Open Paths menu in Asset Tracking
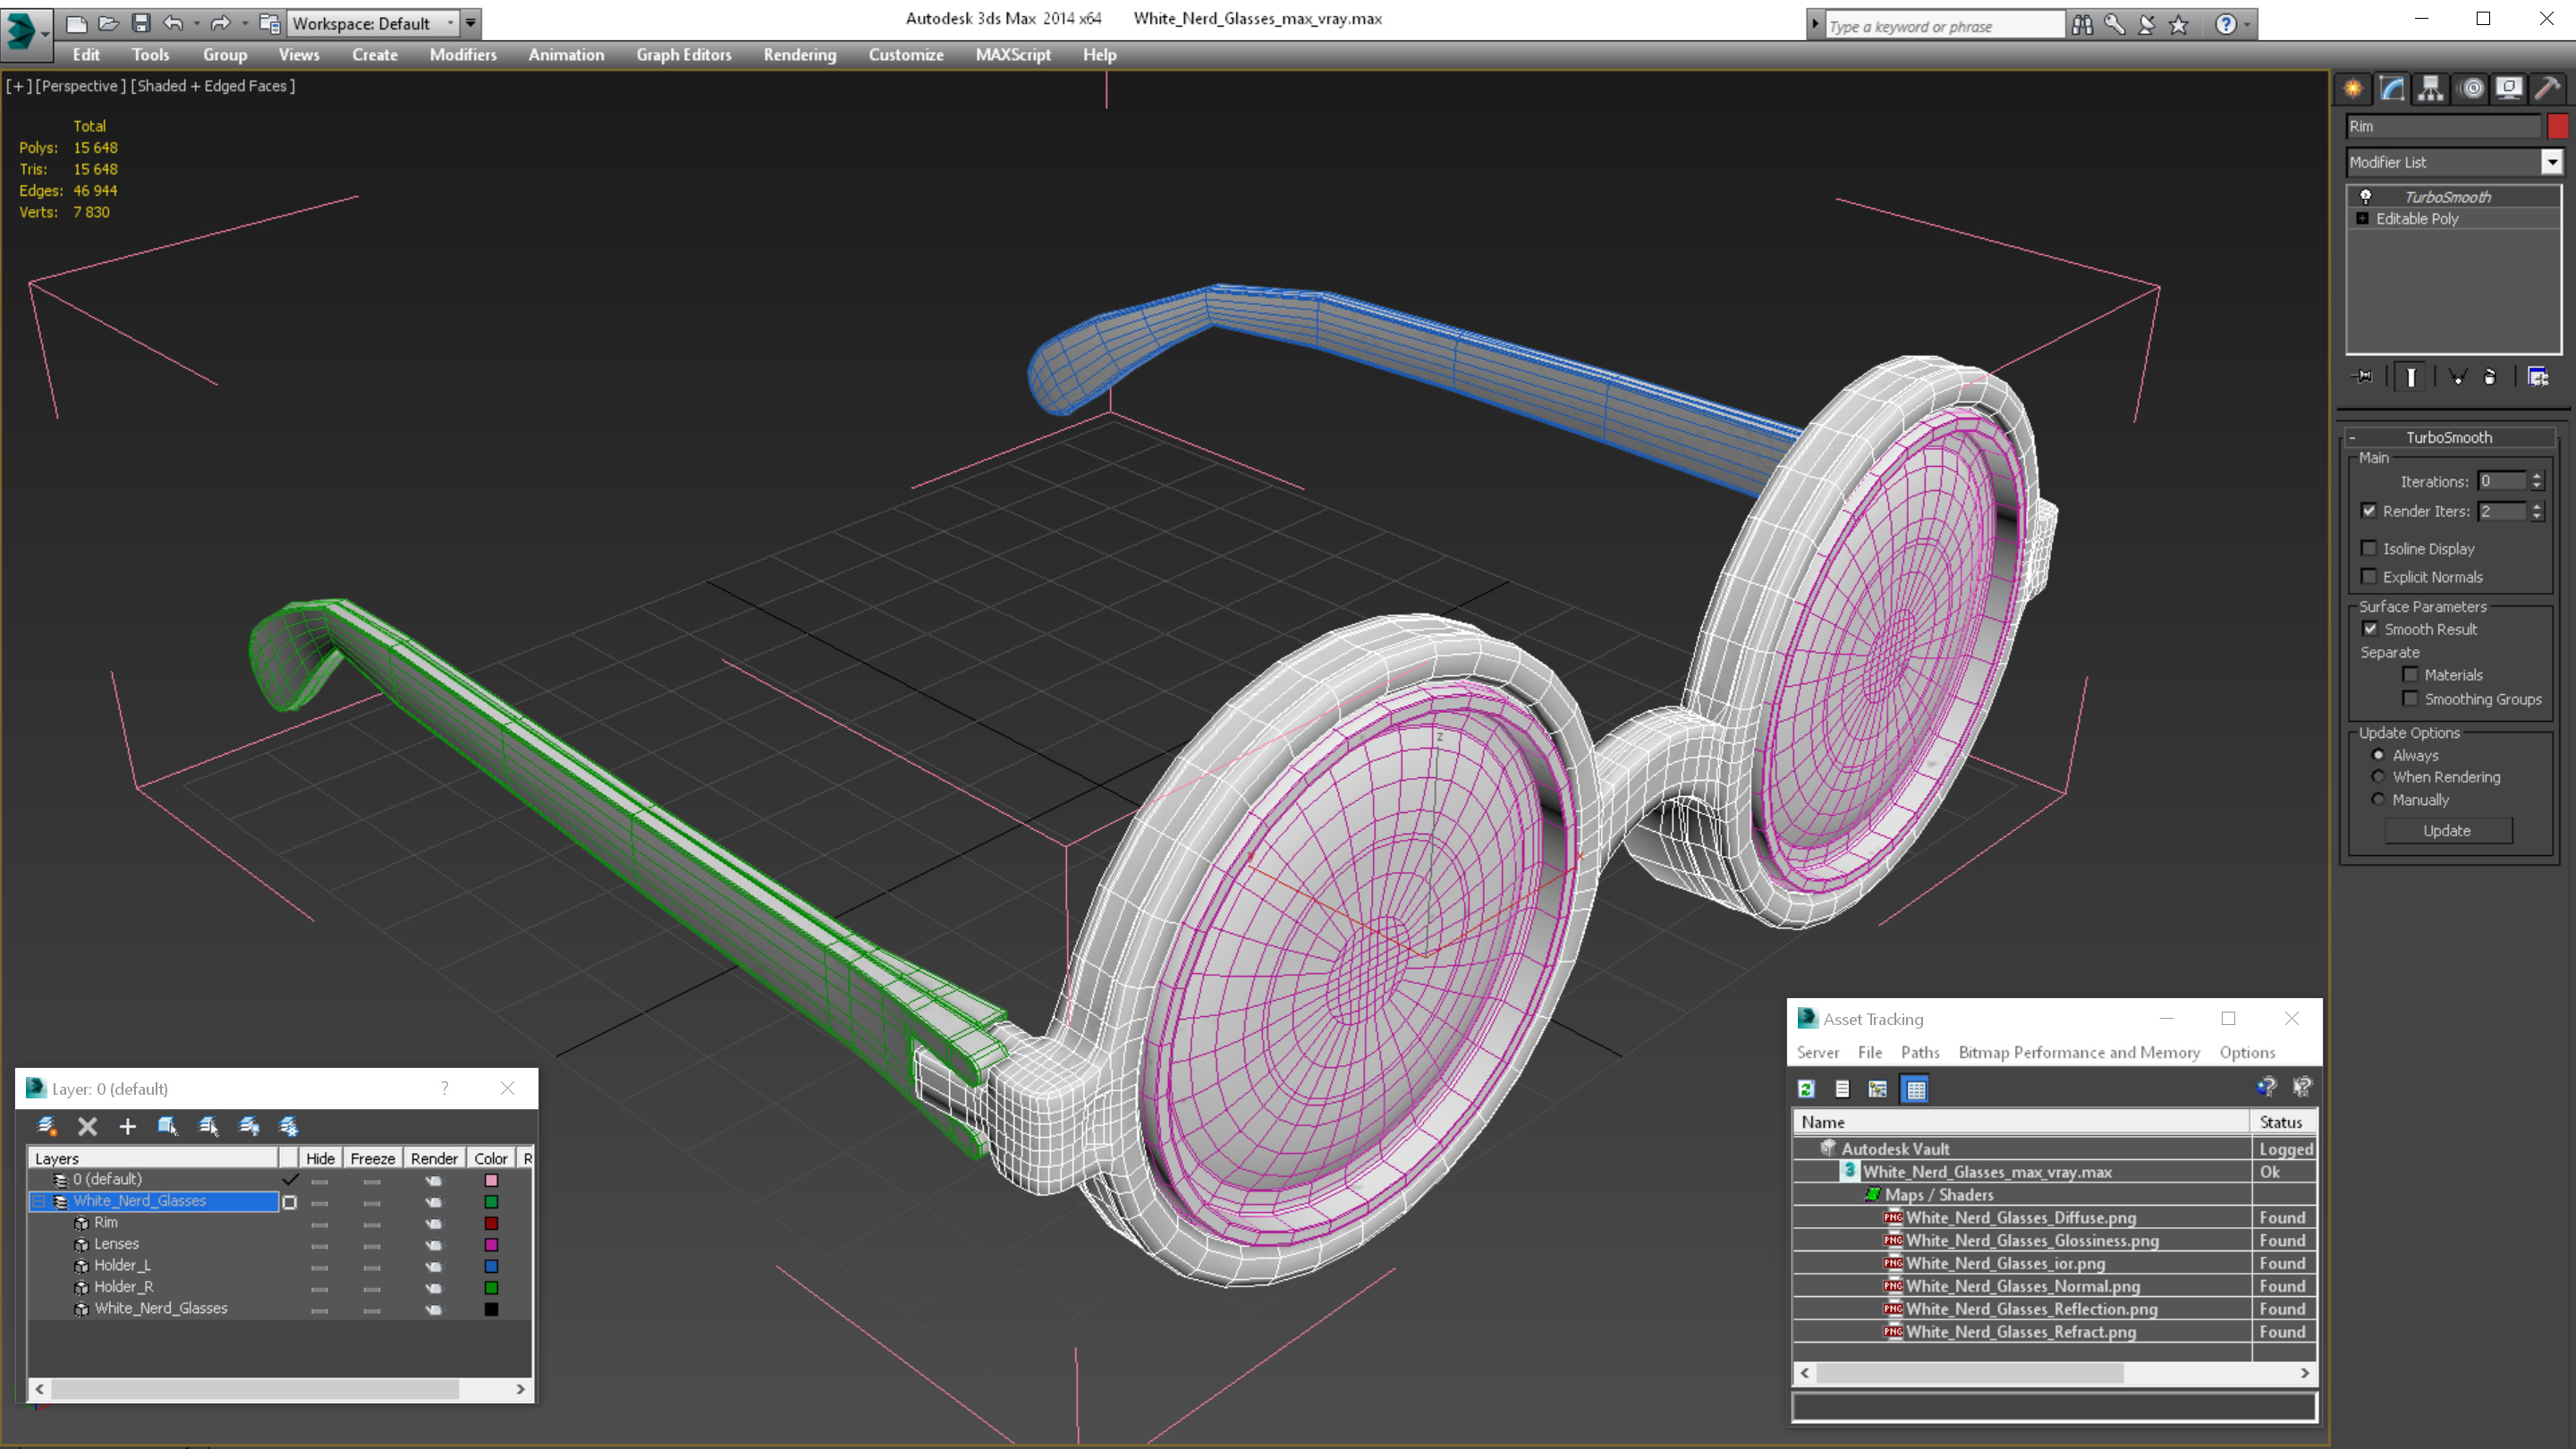This screenshot has width=2576, height=1449. tap(1920, 1052)
